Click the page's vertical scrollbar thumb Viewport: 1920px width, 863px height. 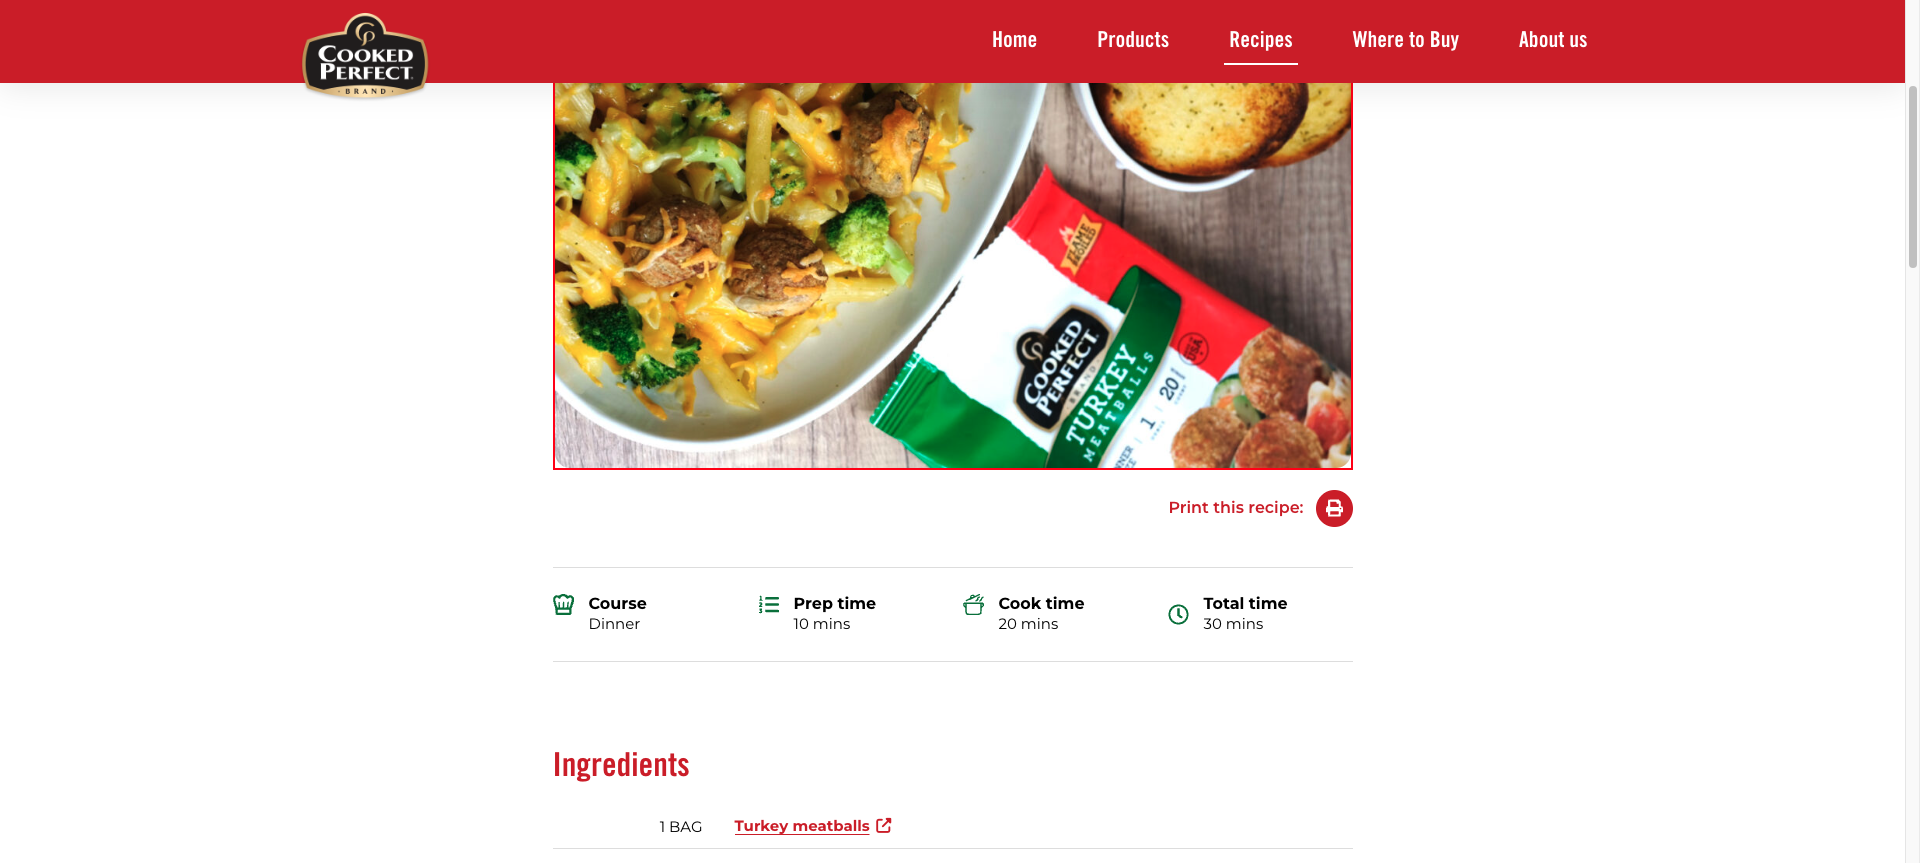1912,177
